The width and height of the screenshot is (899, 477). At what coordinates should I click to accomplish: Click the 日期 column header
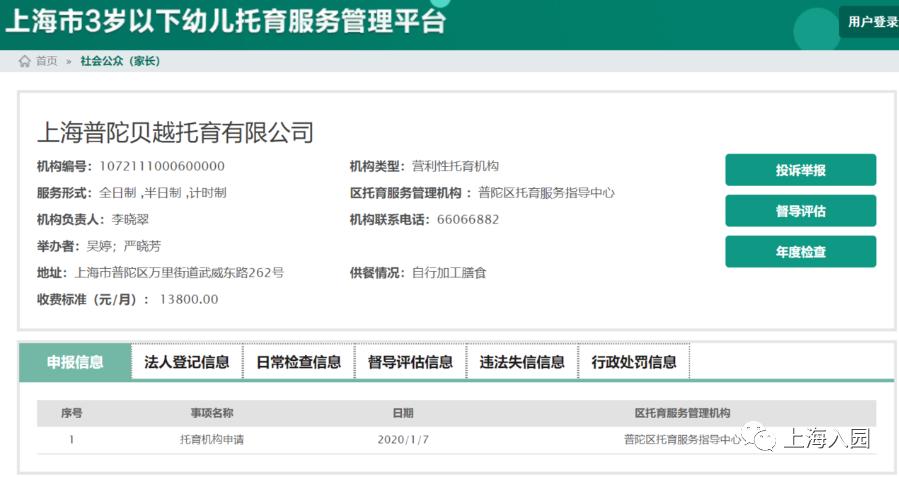(403, 413)
